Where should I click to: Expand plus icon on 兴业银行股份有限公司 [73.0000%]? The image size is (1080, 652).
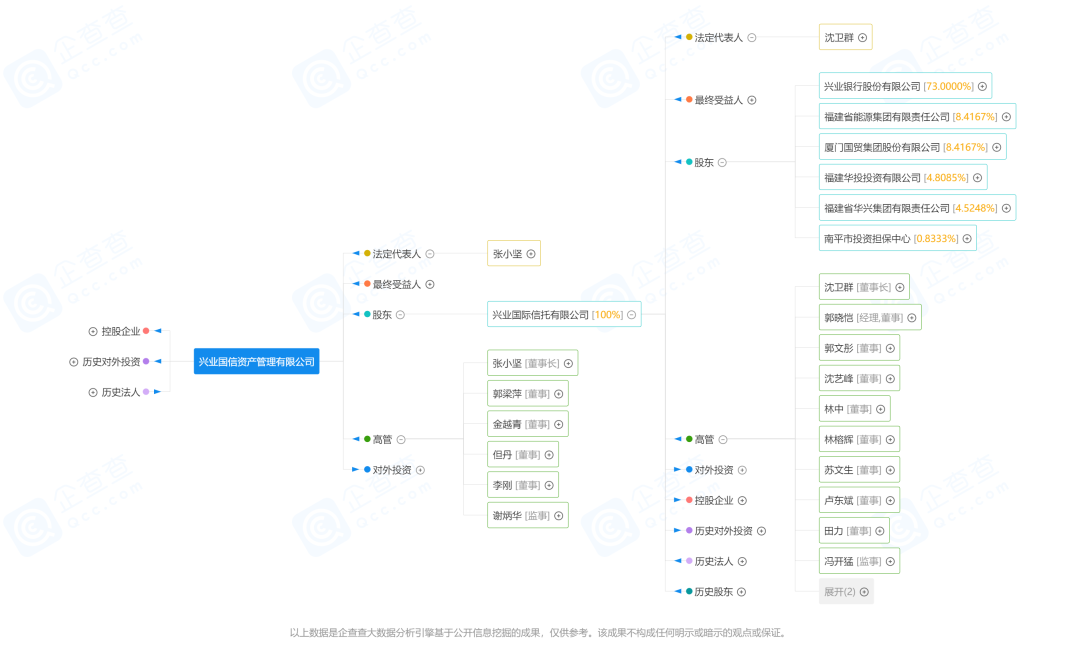pyautogui.click(x=983, y=87)
